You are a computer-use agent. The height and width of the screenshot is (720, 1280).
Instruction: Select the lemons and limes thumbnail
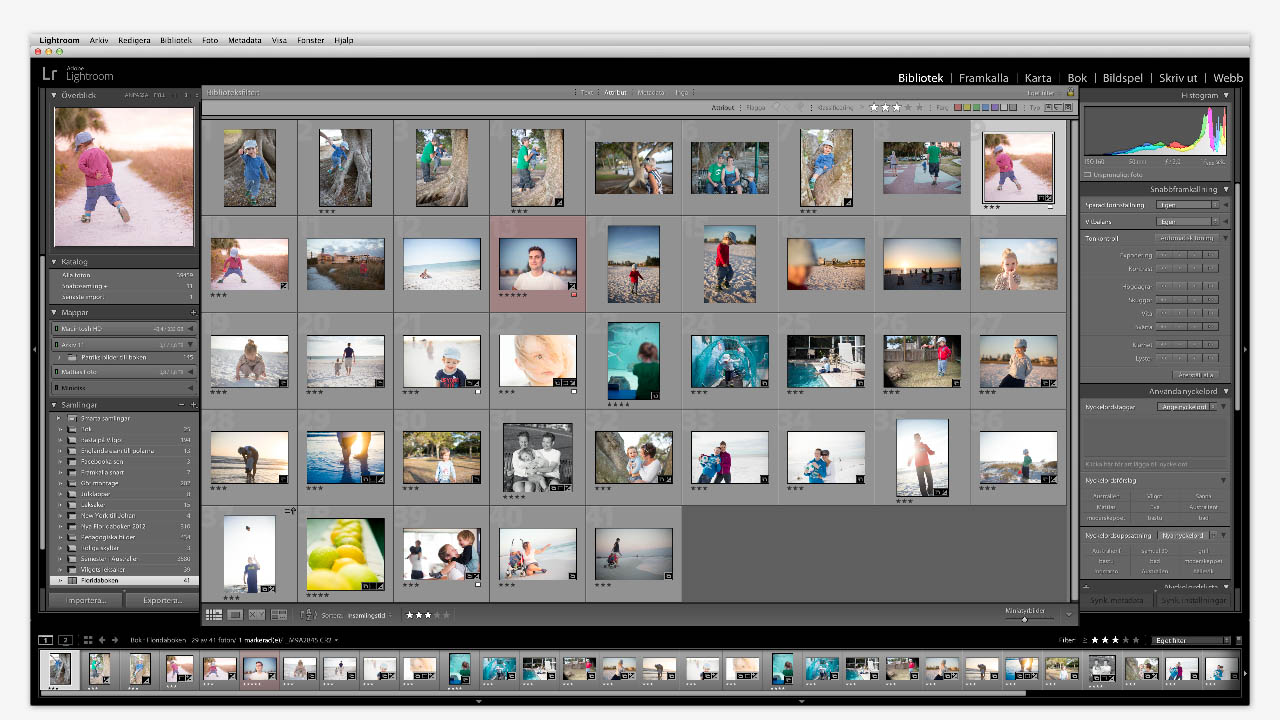(x=345, y=554)
